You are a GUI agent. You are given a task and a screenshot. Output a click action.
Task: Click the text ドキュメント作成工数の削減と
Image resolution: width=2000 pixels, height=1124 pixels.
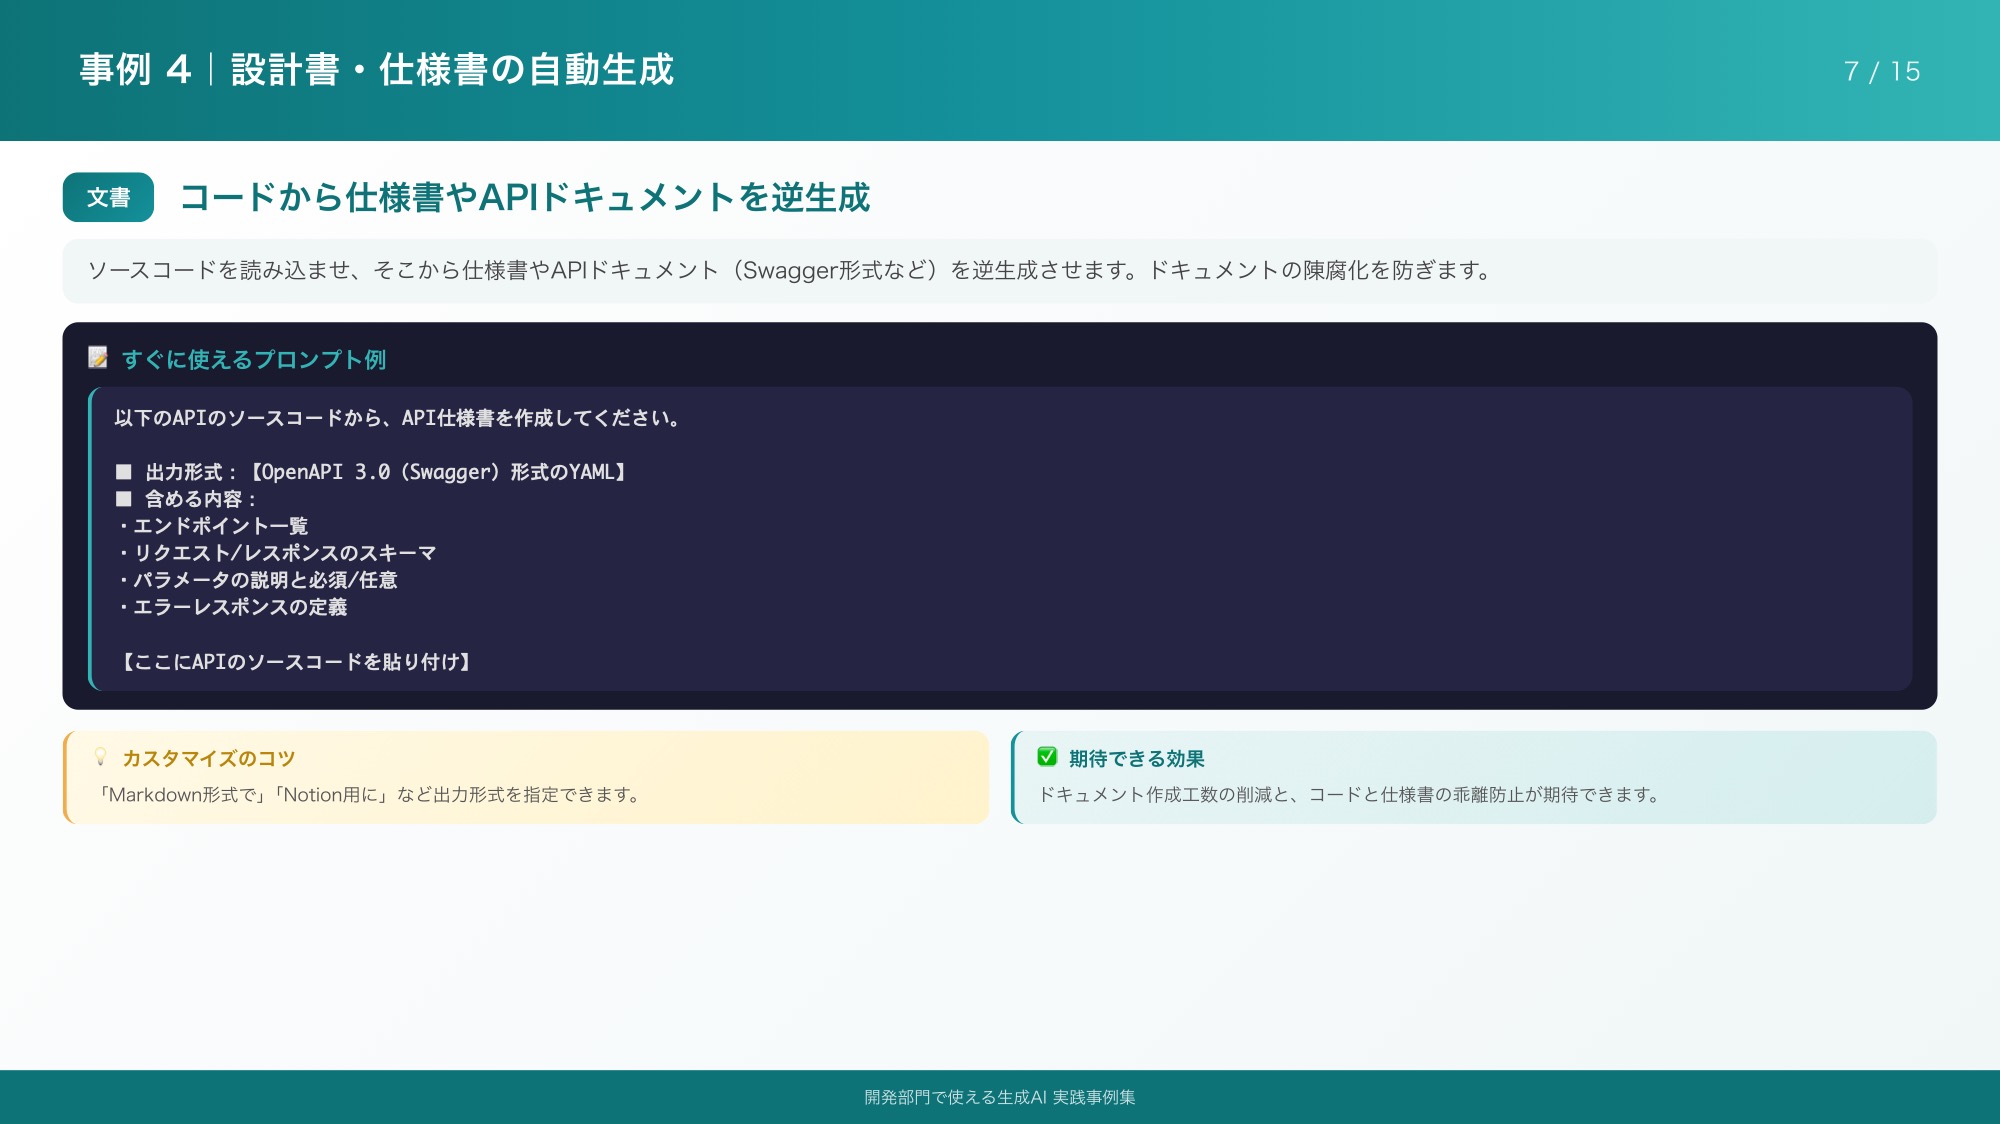point(1349,795)
